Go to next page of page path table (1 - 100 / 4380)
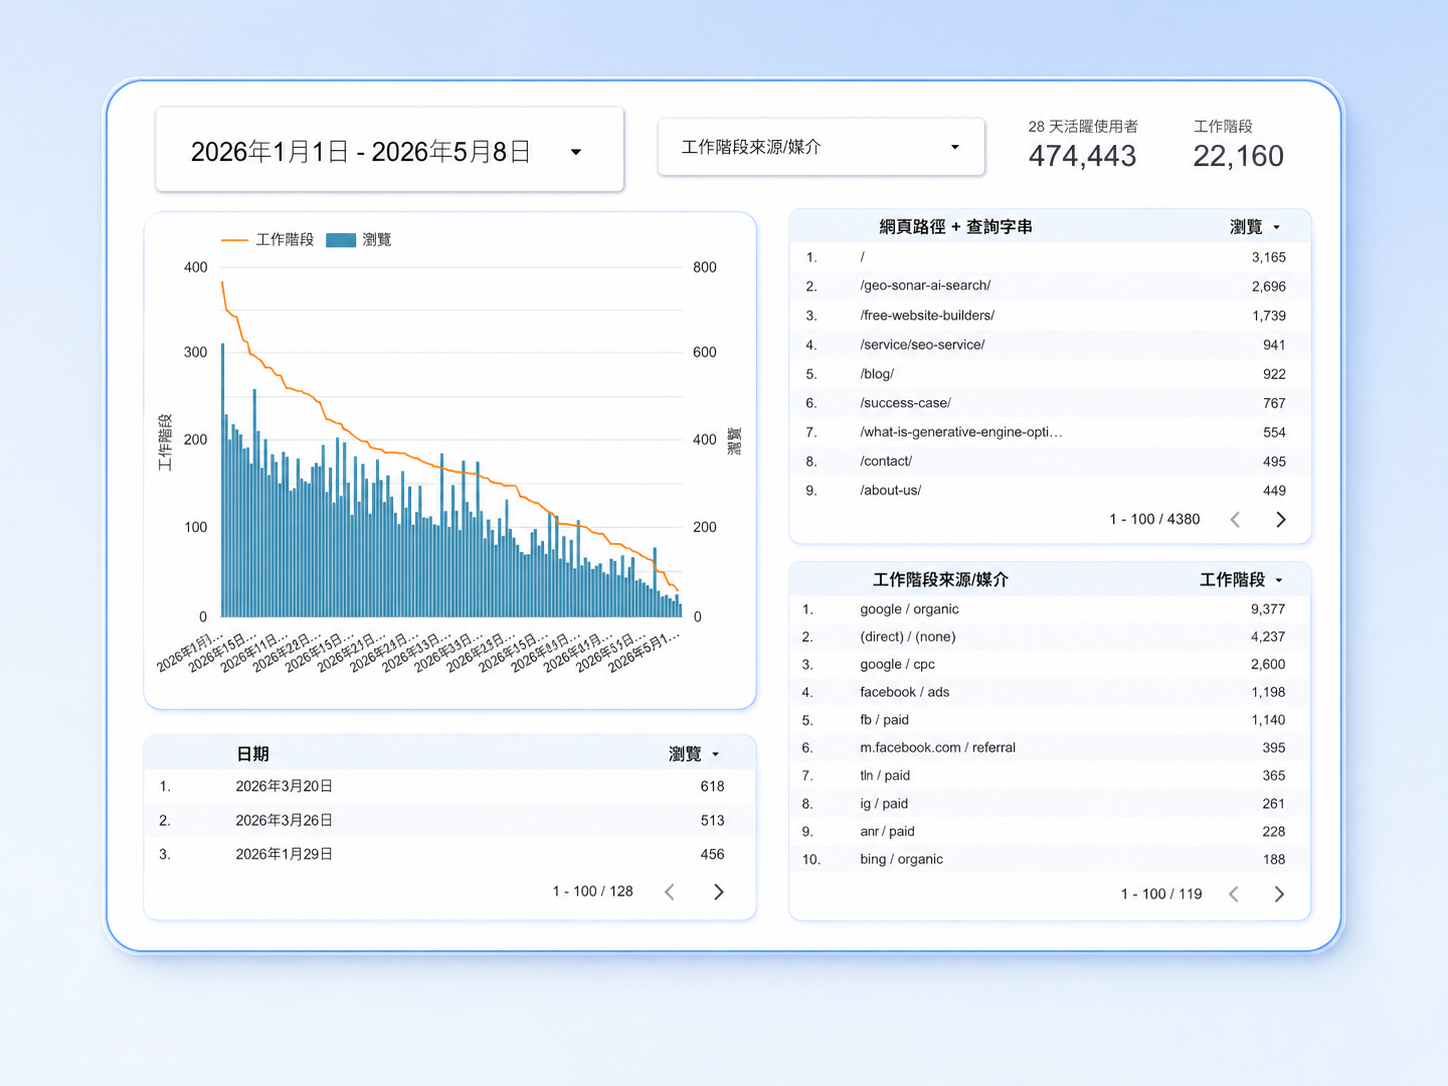This screenshot has width=1448, height=1086. pyautogui.click(x=1281, y=519)
